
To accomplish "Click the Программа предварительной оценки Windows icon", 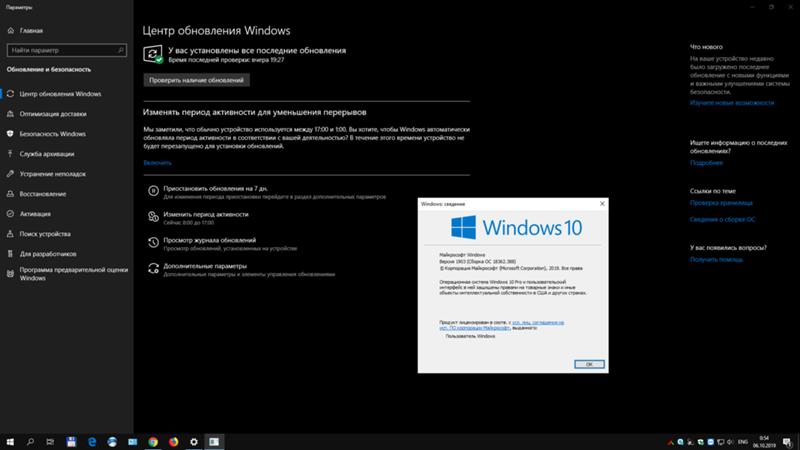I will point(10,274).
